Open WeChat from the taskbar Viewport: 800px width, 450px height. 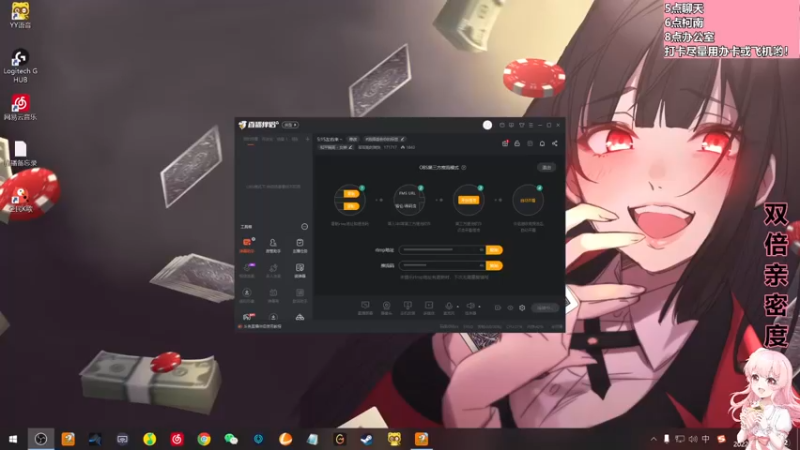coord(231,439)
